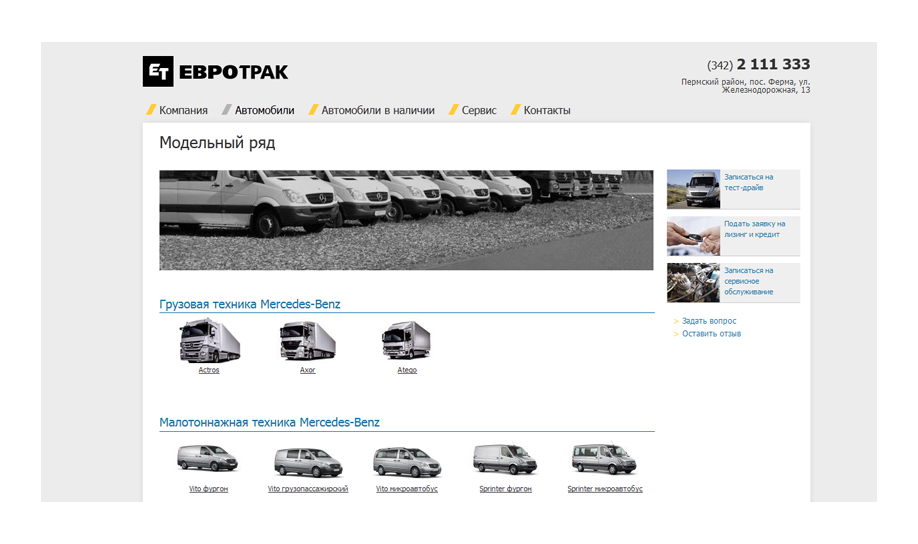This screenshot has width=918, height=544.
Task: Open the Vito грузопассажирский text link
Action: [308, 489]
